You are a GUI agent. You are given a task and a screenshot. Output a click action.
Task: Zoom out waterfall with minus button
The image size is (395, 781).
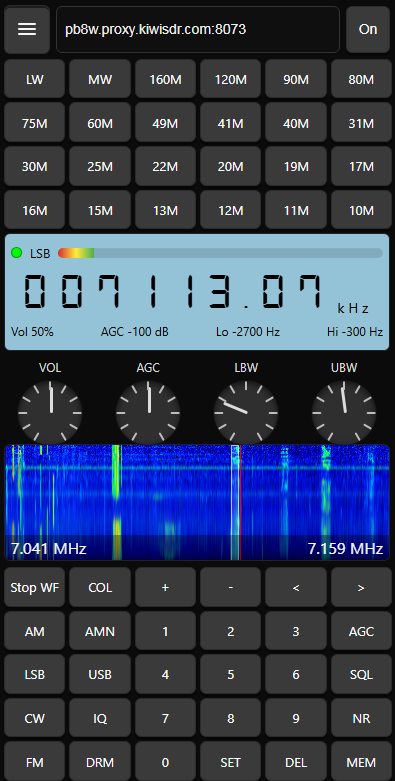pyautogui.click(x=231, y=588)
